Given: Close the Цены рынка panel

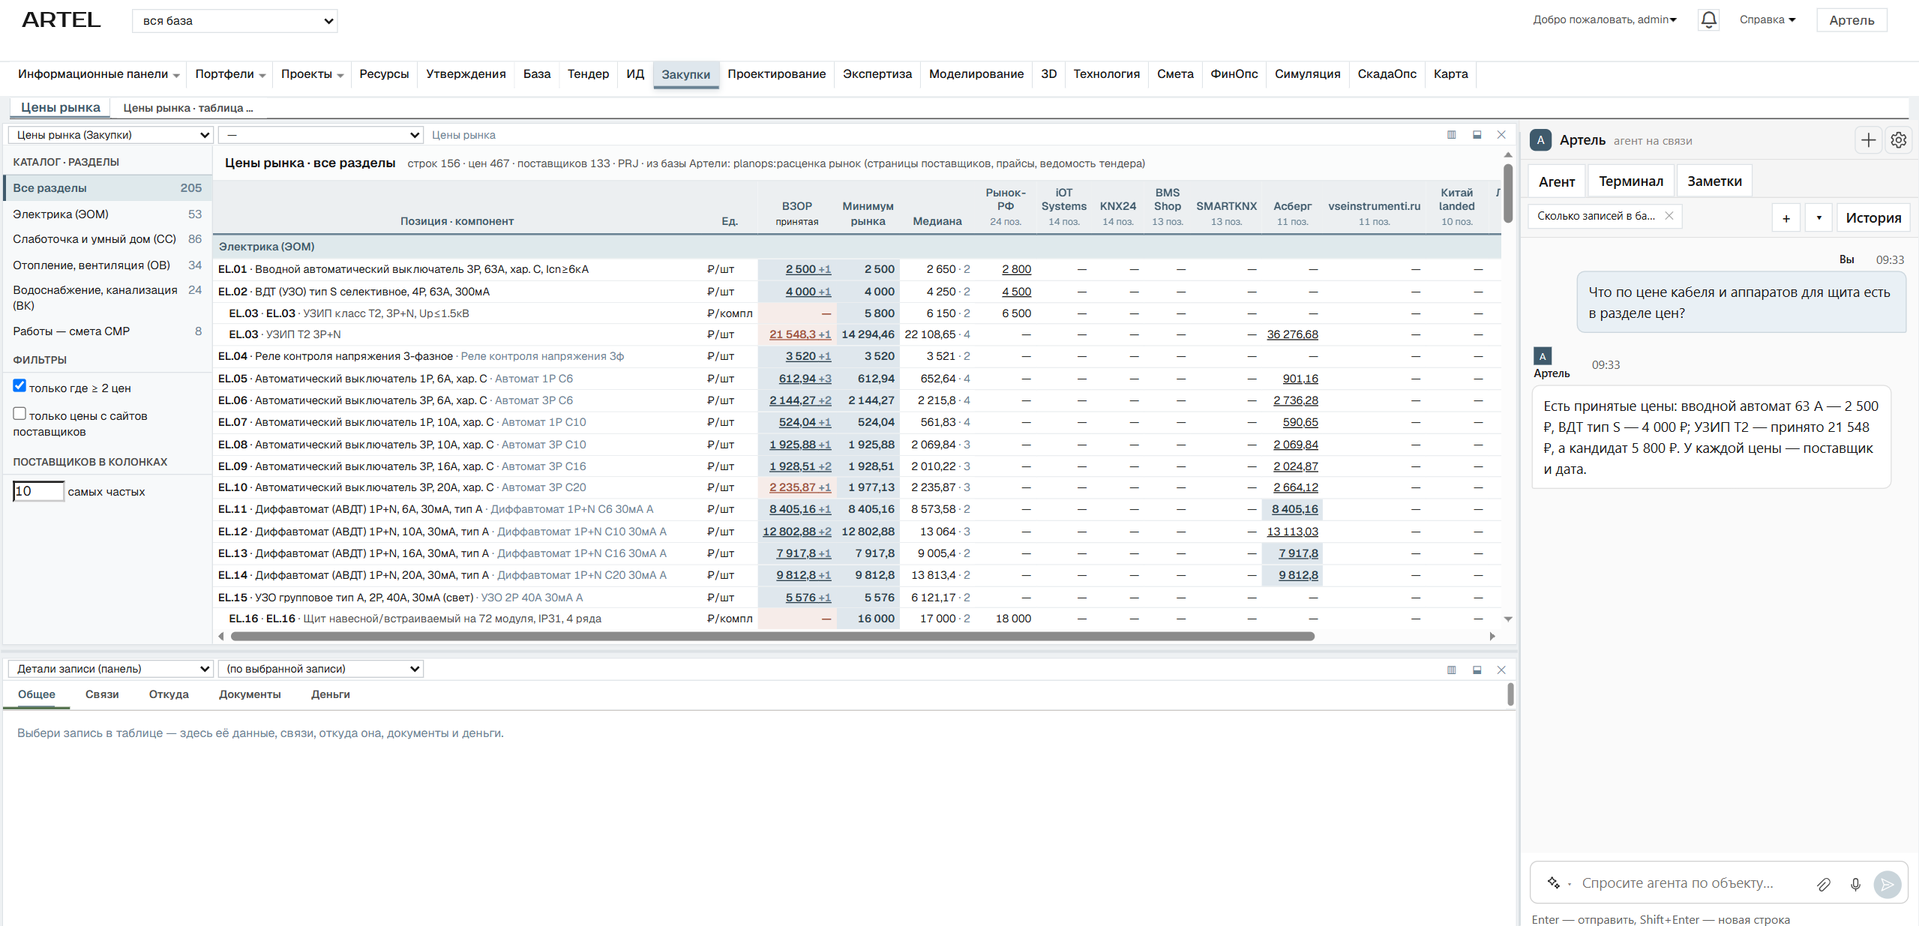Looking at the screenshot, I should pyautogui.click(x=1501, y=135).
